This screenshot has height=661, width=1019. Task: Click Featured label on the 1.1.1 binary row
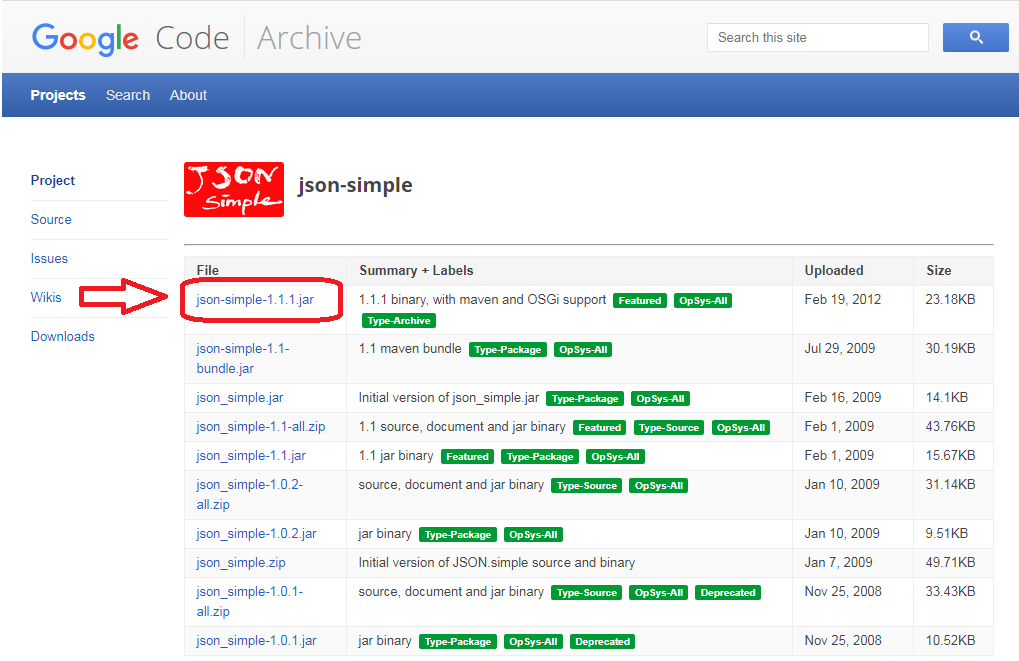coord(639,301)
